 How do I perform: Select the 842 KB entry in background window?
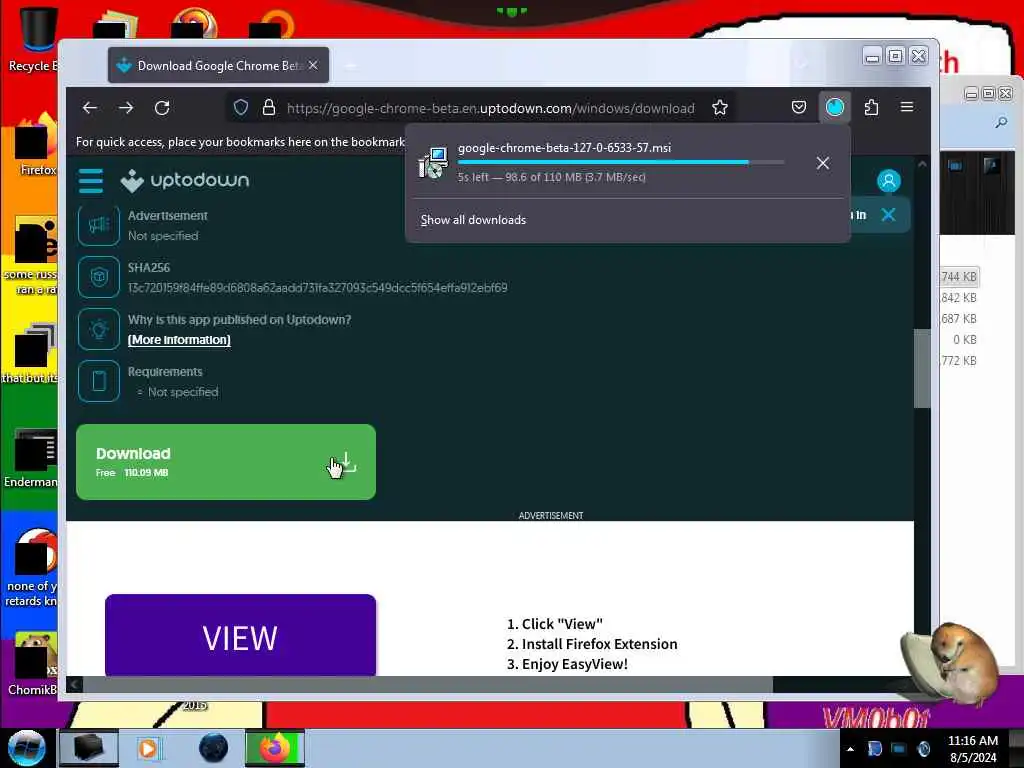959,298
